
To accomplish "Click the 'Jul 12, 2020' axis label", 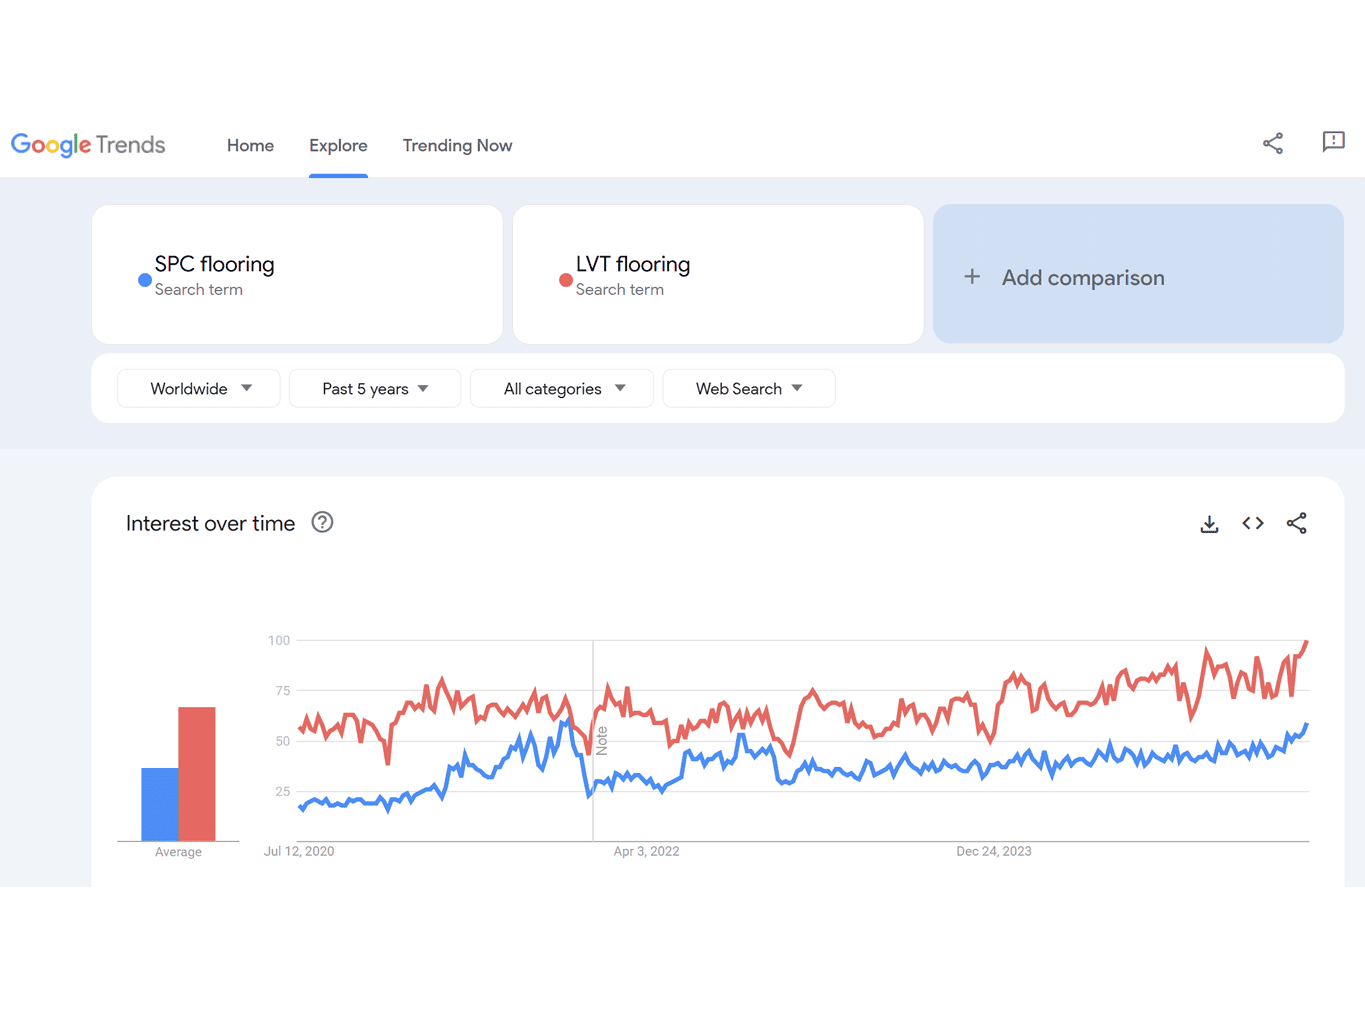I will tap(299, 851).
